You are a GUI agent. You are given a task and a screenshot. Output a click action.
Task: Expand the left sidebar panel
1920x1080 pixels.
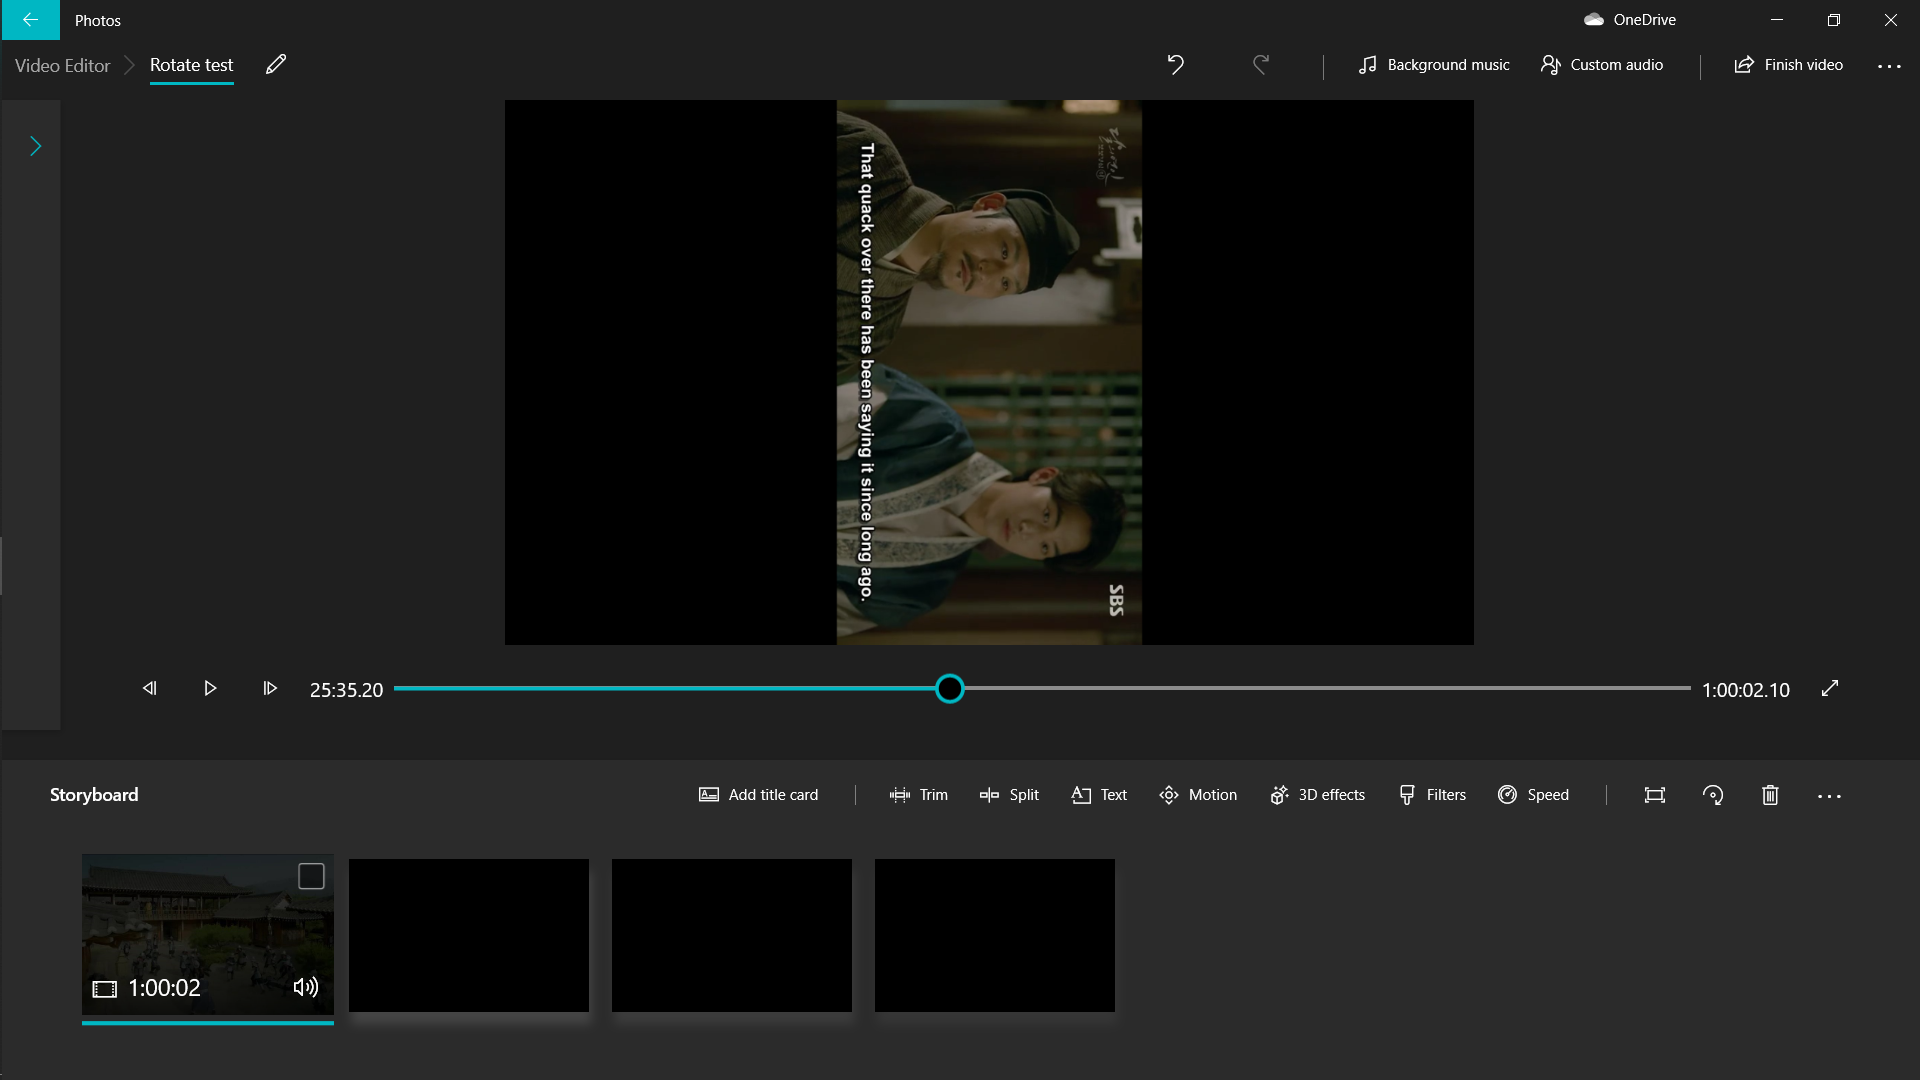[35, 145]
